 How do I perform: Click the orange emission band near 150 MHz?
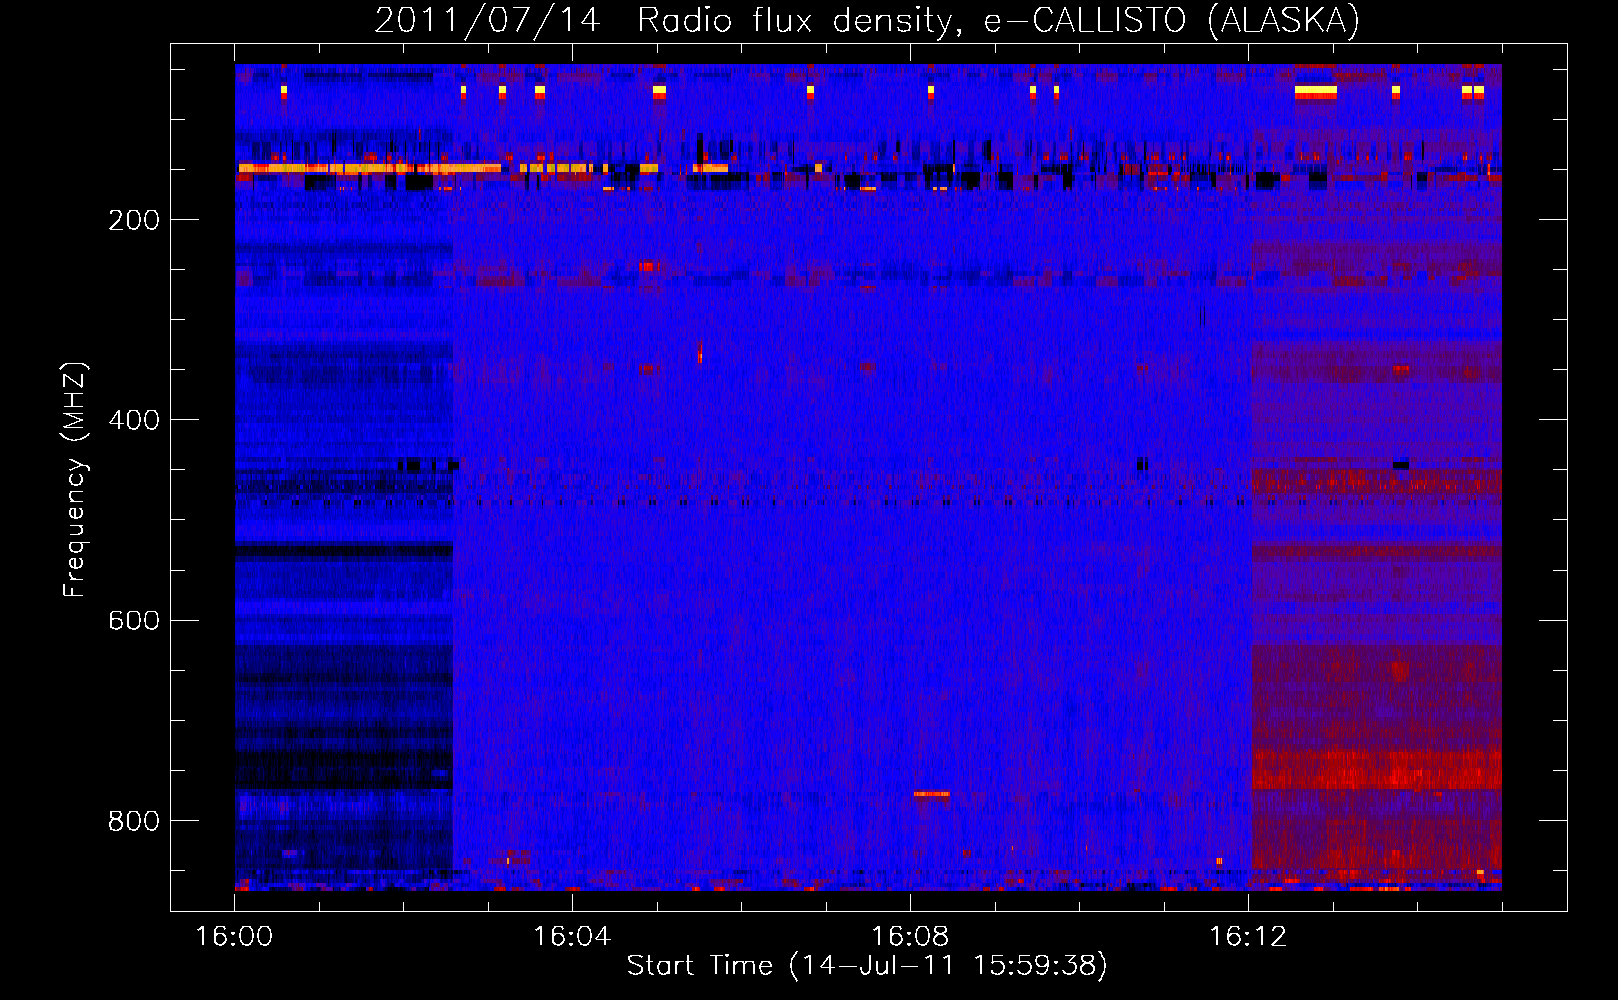(370, 168)
